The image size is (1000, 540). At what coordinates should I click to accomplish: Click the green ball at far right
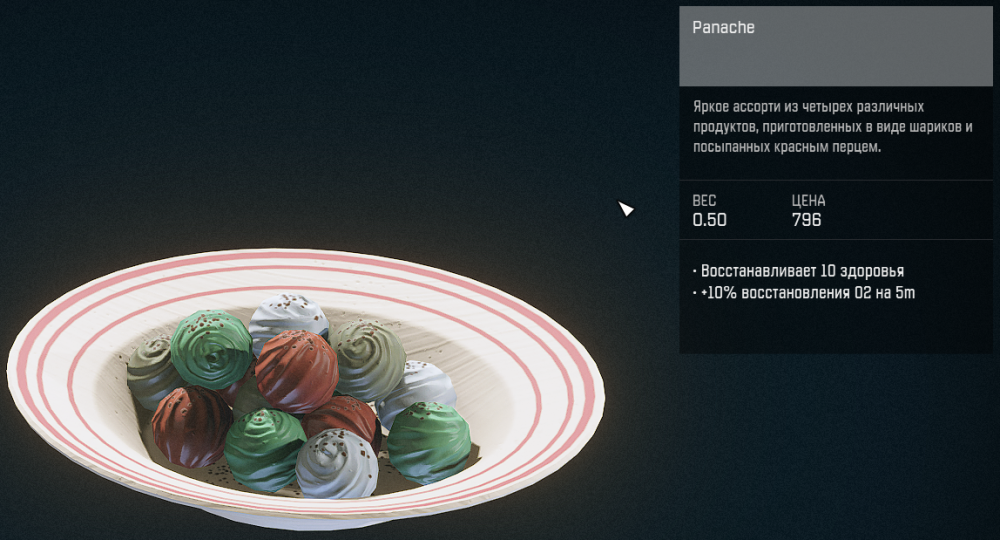coord(429,442)
